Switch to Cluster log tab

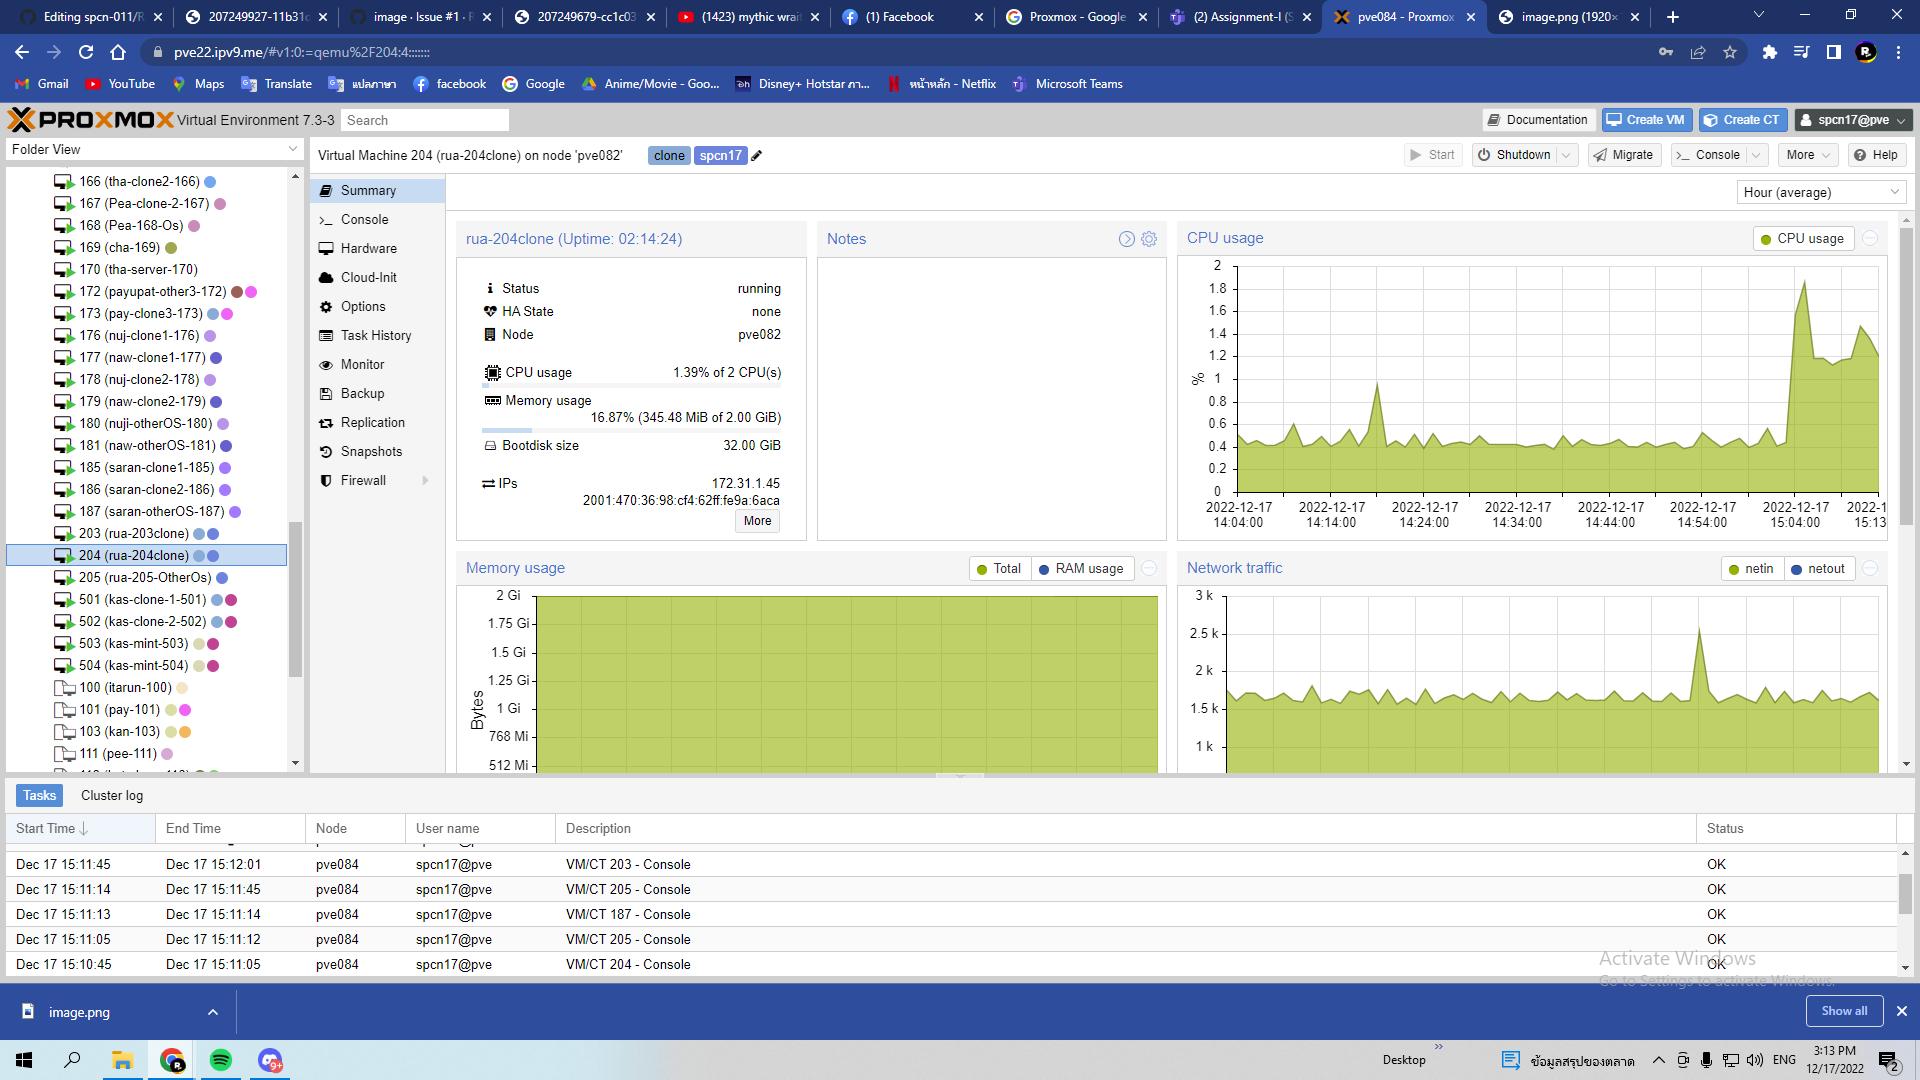(x=112, y=796)
